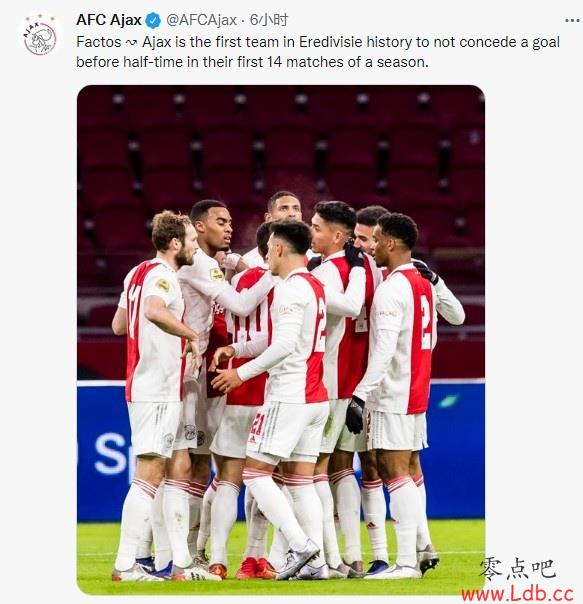Open the AFC Ajax profile avatar
This screenshot has height=604, width=583.
(x=40, y=36)
